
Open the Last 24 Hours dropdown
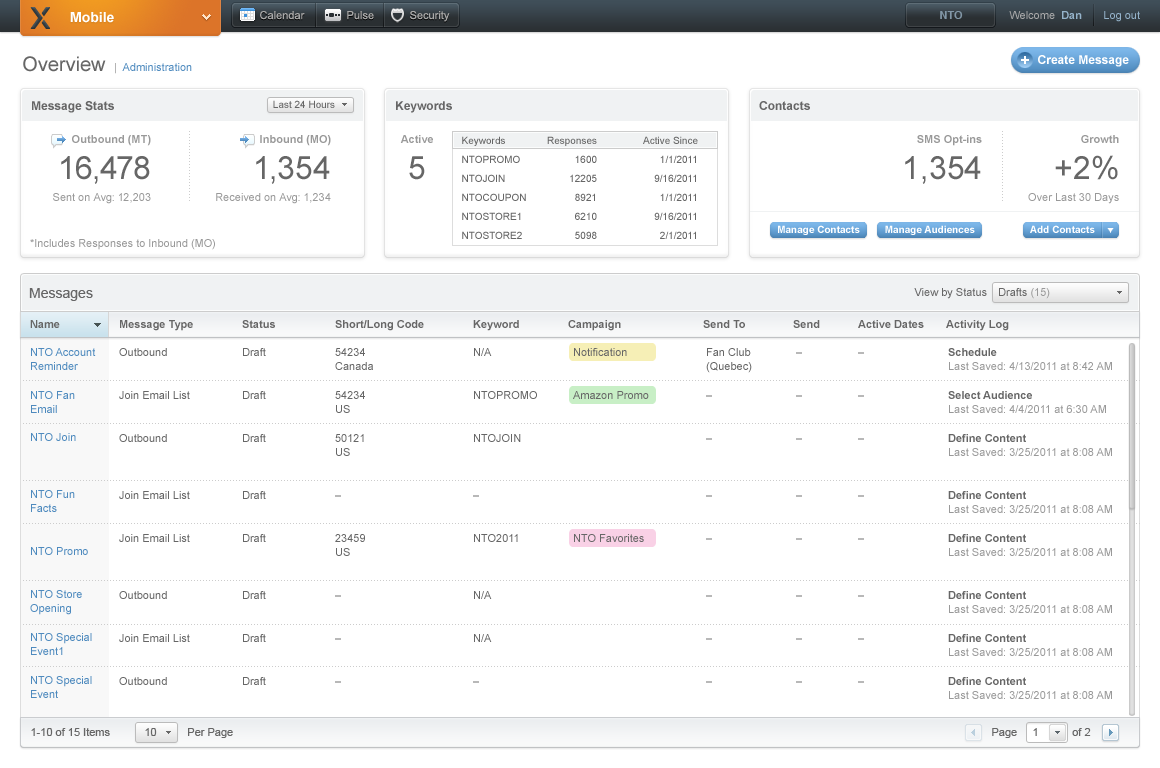311,105
